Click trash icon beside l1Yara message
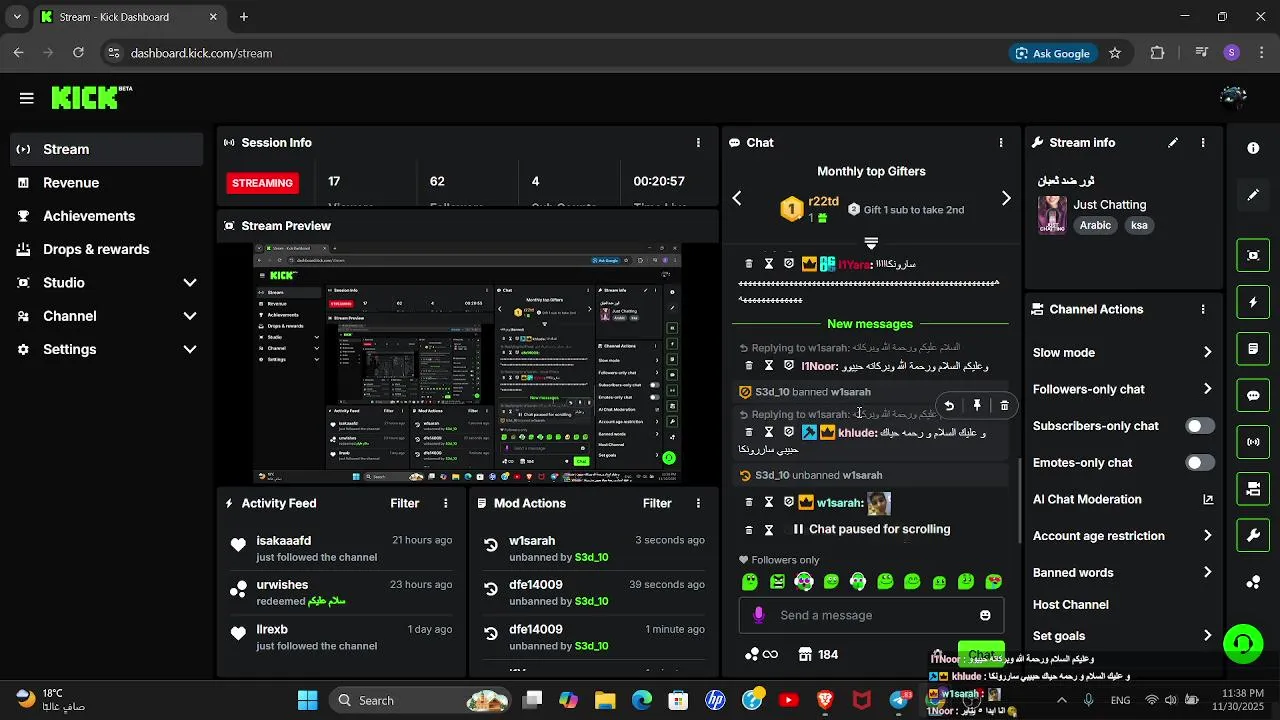The height and width of the screenshot is (720, 1280). click(749, 264)
